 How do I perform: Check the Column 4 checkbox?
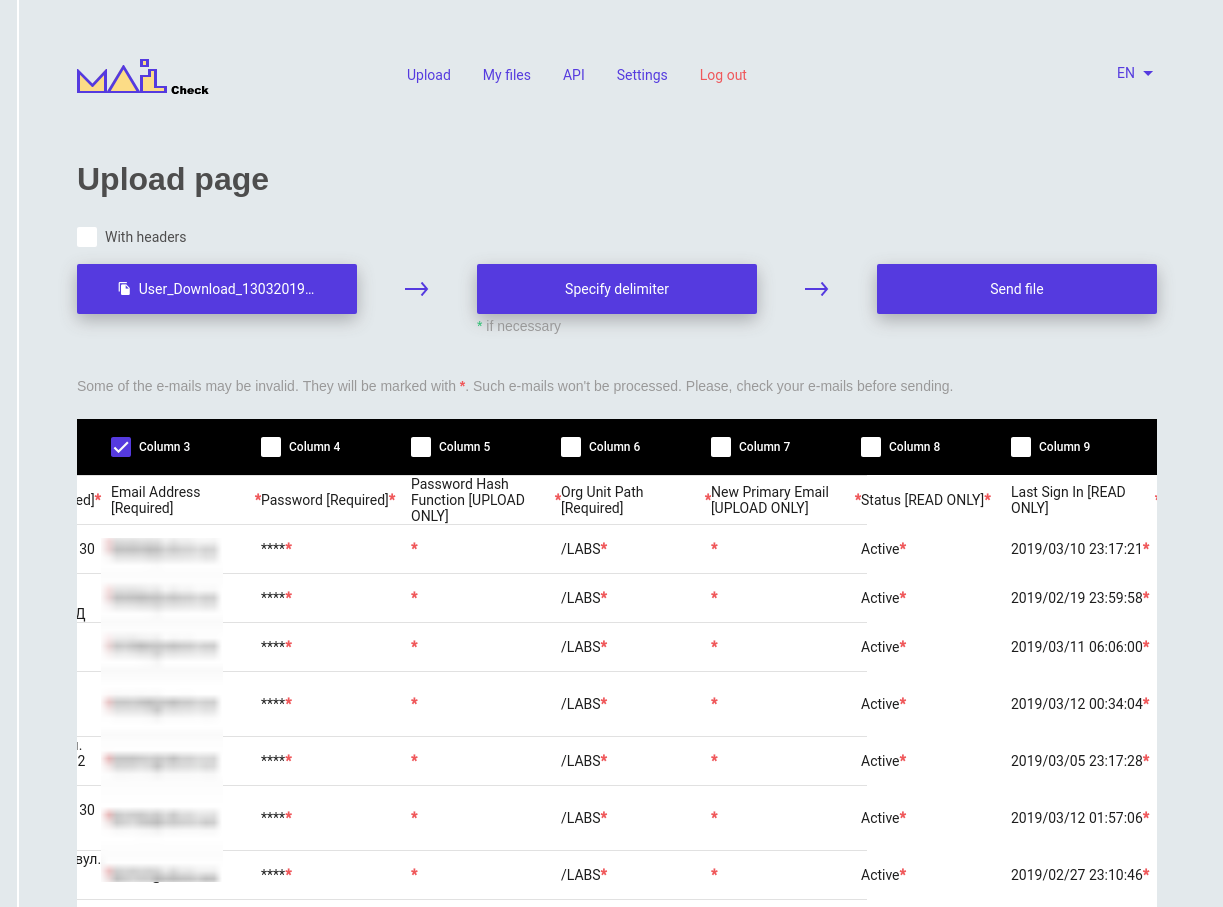271,447
